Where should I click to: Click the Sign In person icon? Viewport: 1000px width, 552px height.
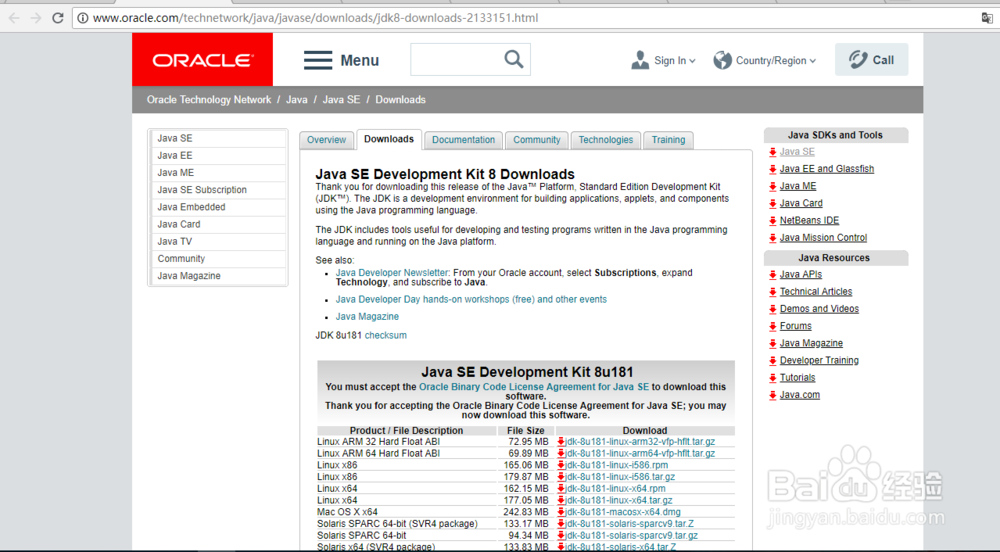click(x=640, y=60)
